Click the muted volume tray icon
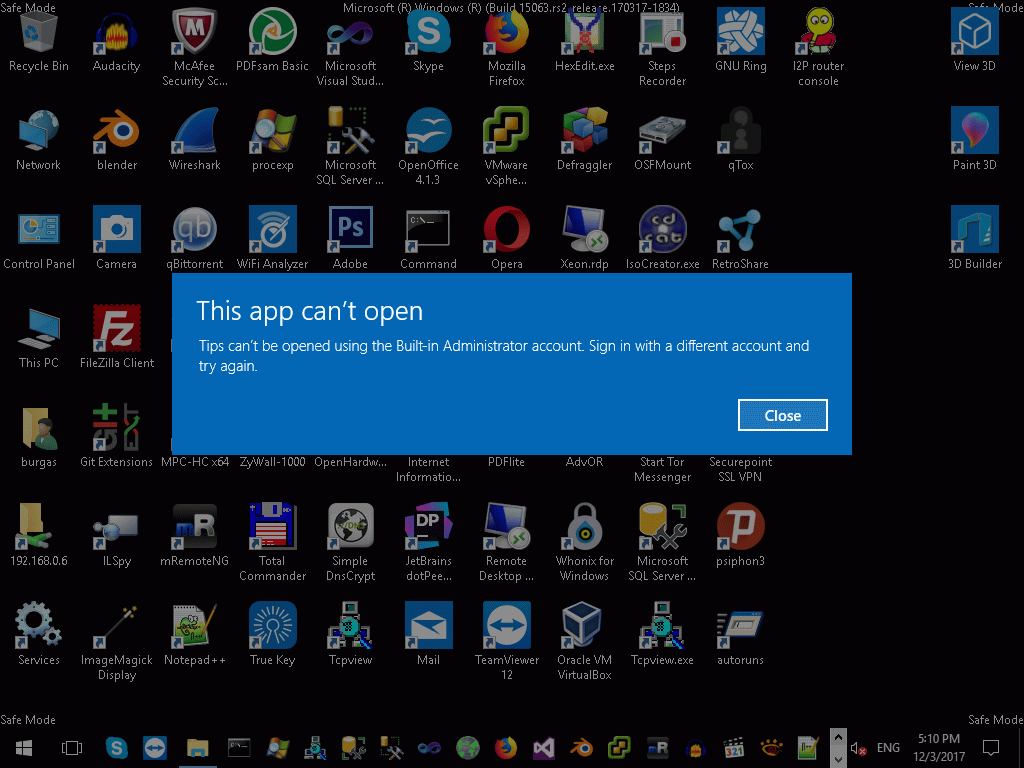Image resolution: width=1024 pixels, height=768 pixels. point(858,748)
